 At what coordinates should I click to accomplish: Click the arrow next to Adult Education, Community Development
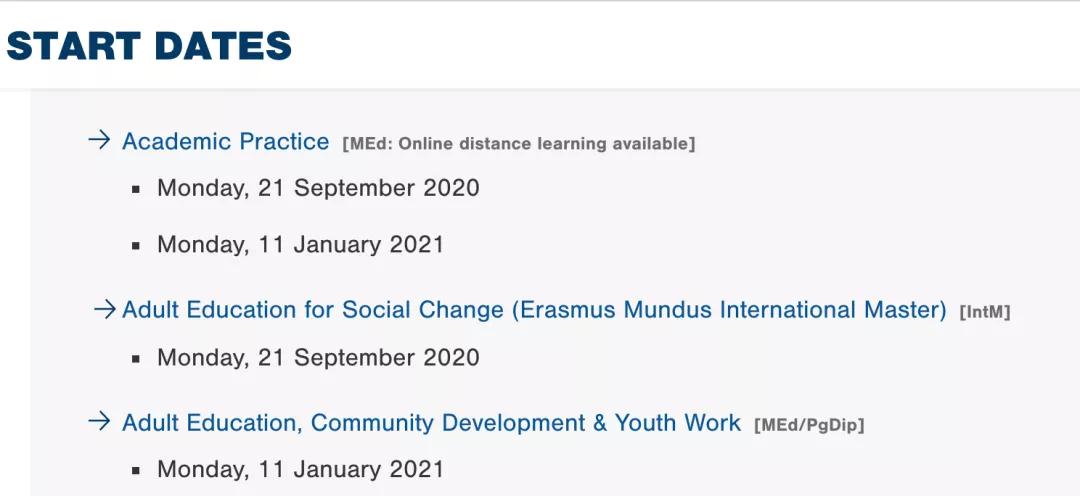(x=99, y=422)
